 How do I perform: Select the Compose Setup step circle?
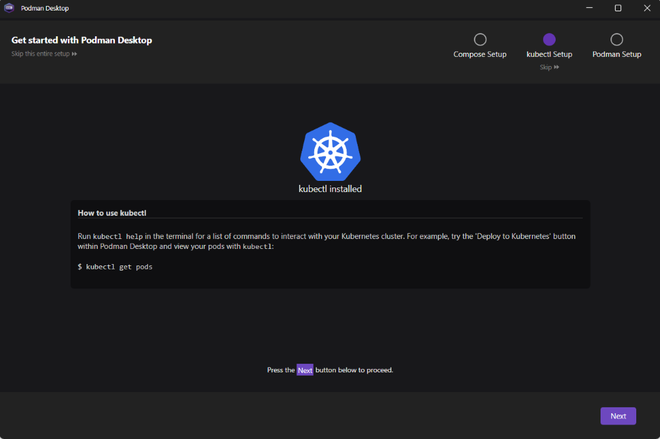click(480, 40)
